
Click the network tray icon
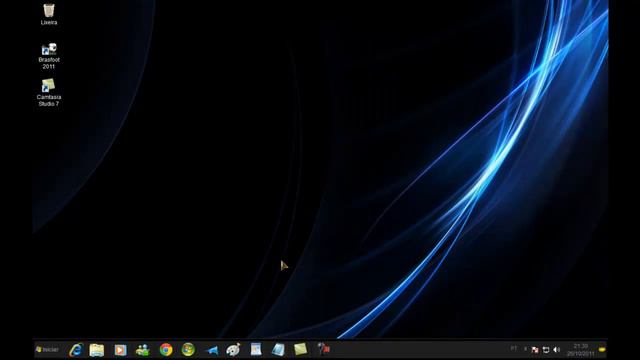pos(546,350)
